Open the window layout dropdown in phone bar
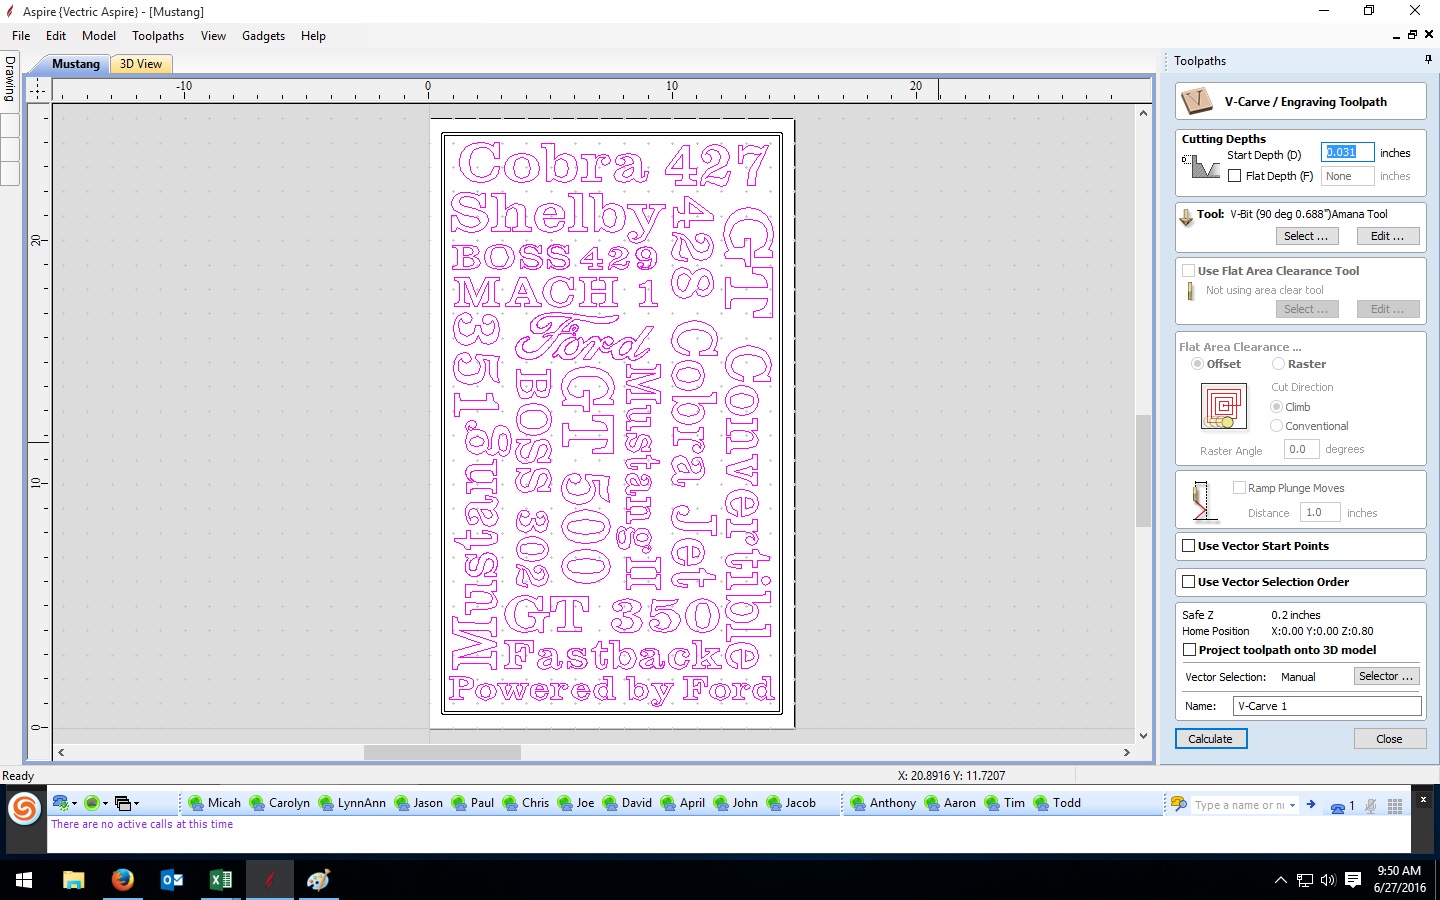Screen dimensions: 1440x900 pyautogui.click(x=136, y=804)
